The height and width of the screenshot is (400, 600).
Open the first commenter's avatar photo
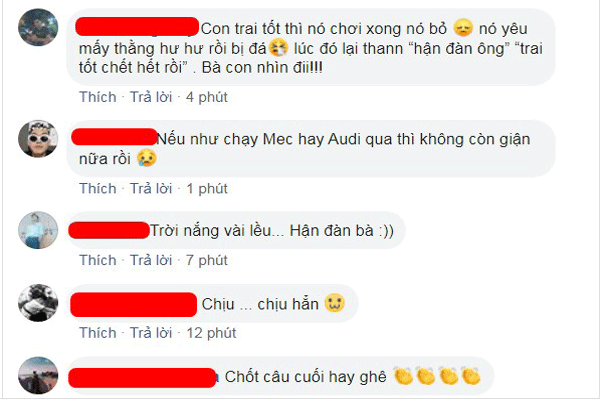(38, 27)
